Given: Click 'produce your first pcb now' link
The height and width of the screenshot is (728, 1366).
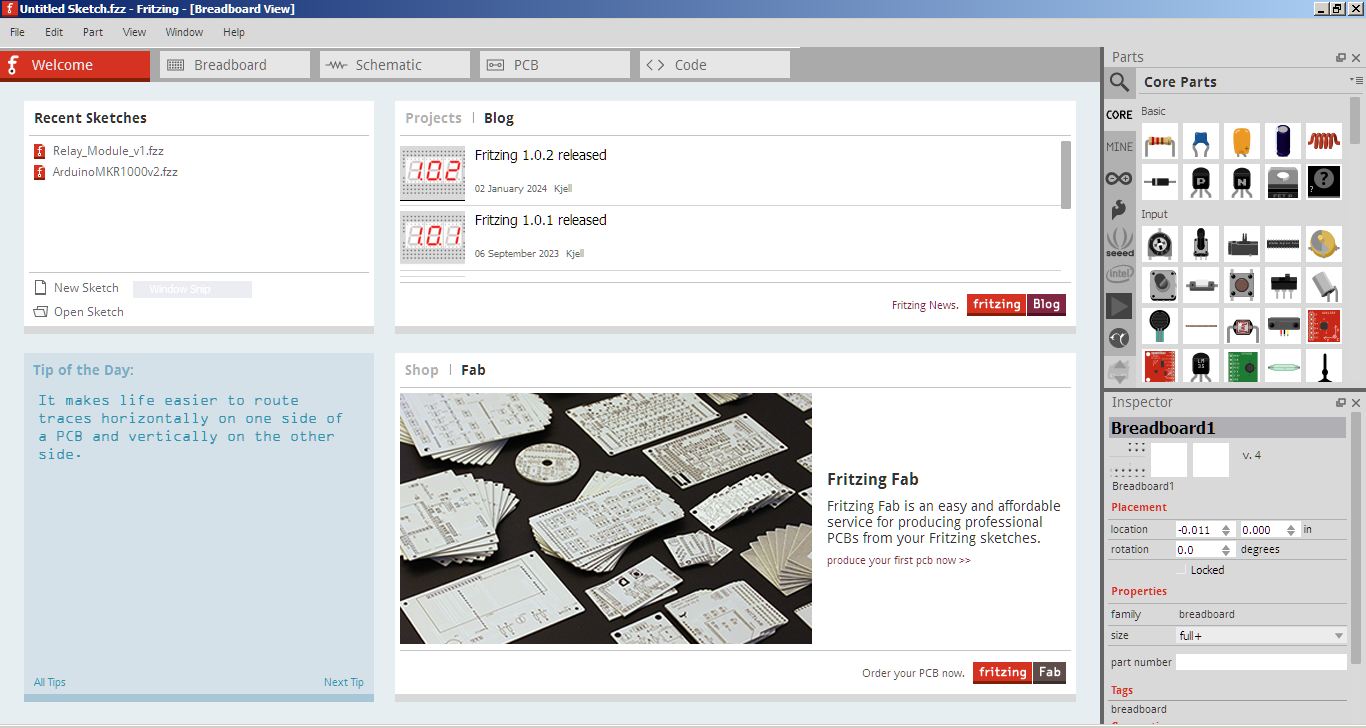Looking at the screenshot, I should [898, 560].
